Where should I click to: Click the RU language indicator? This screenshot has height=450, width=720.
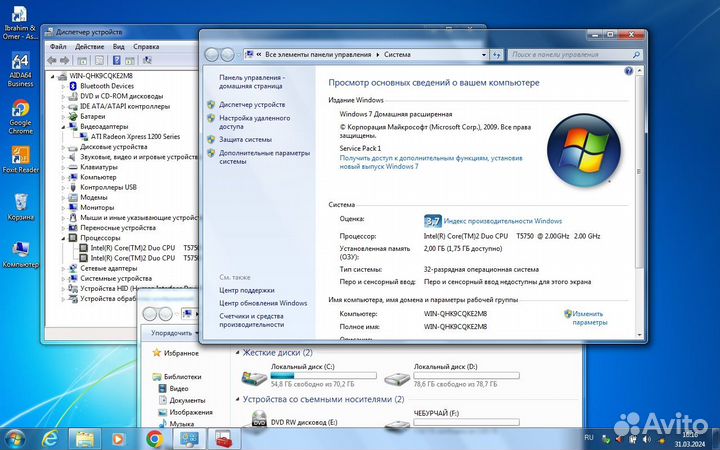click(589, 438)
